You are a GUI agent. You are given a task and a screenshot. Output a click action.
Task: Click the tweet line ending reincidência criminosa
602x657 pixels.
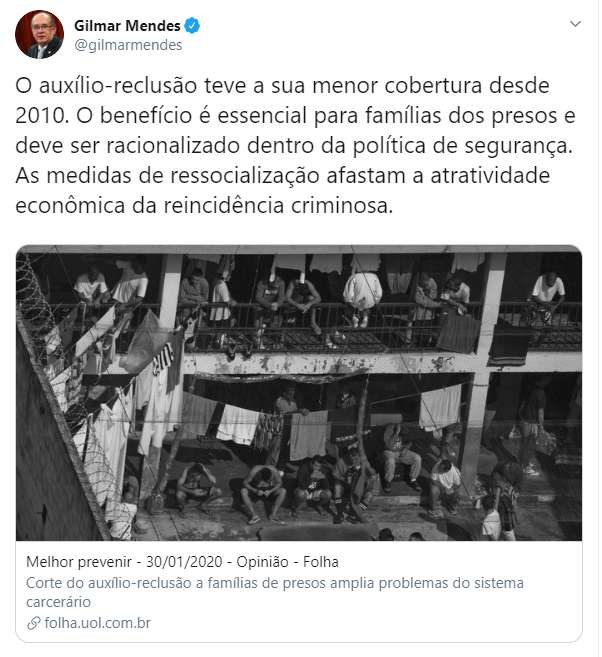(x=204, y=205)
